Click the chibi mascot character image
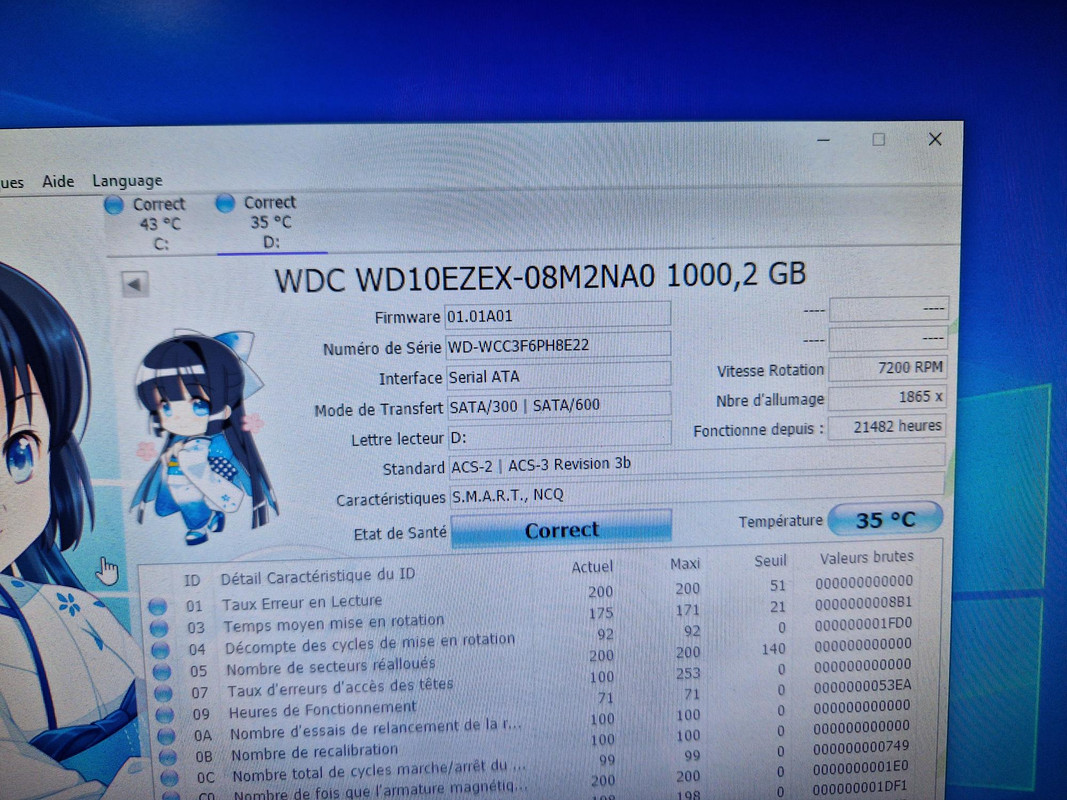Image resolution: width=1067 pixels, height=800 pixels. click(204, 437)
